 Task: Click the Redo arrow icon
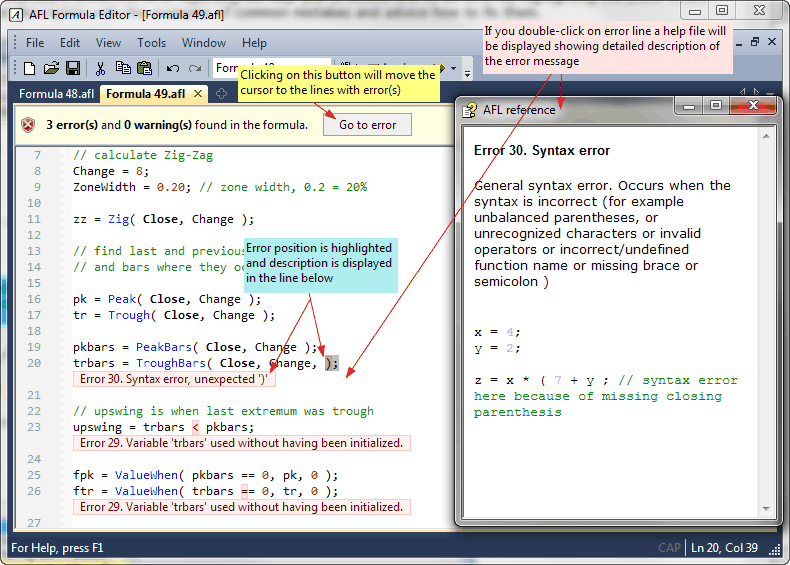(x=194, y=68)
